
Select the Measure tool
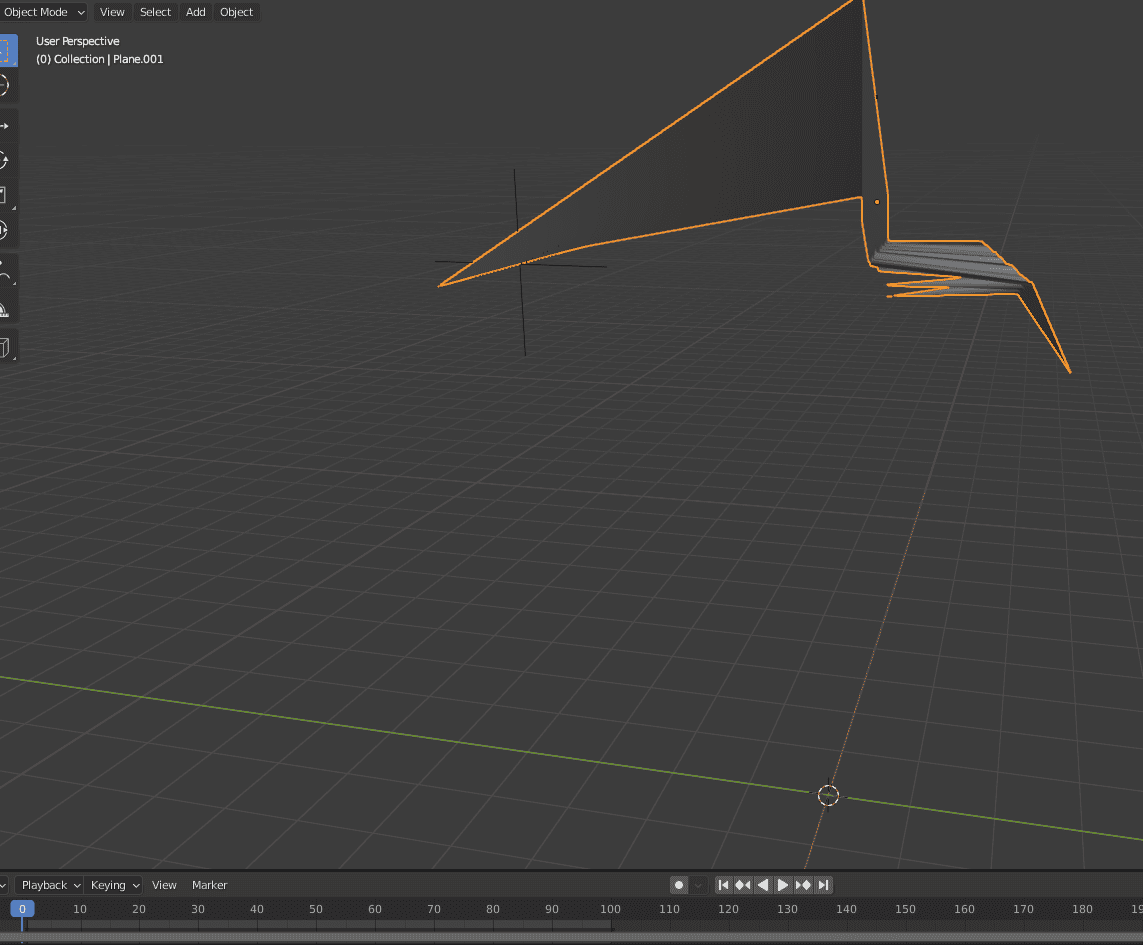coord(9,310)
